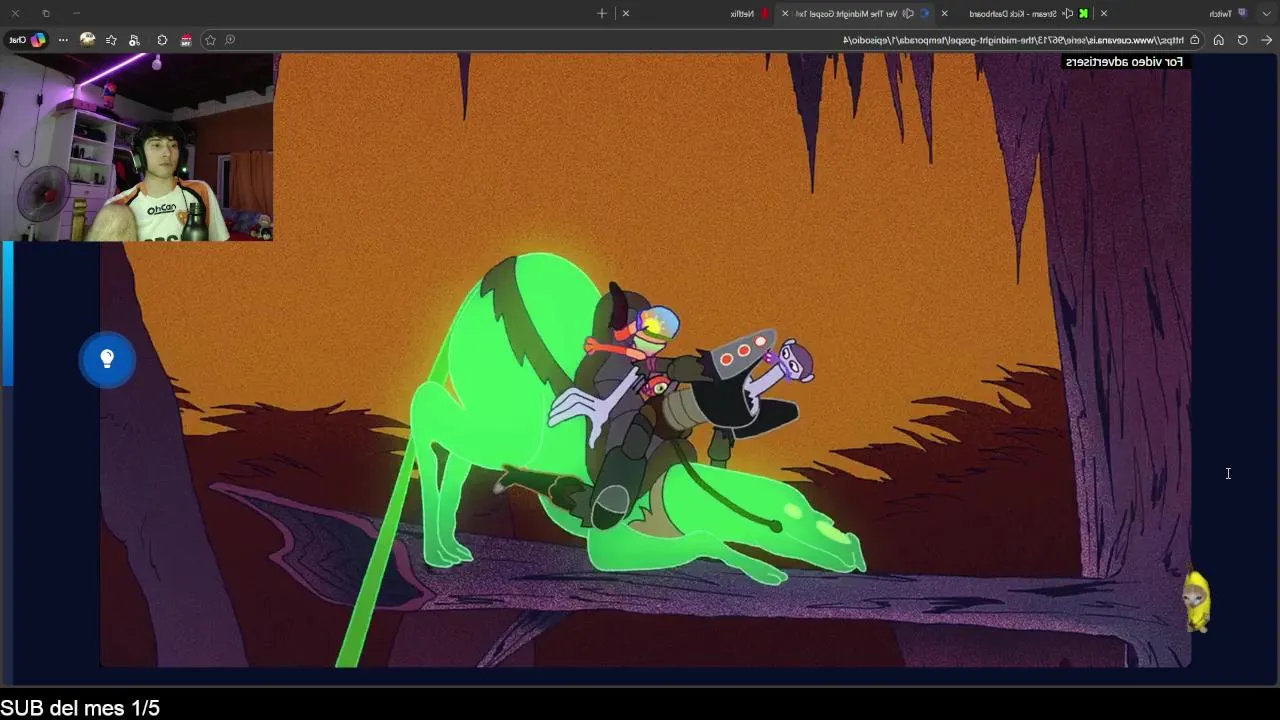The image size is (1280, 720).
Task: Open the home page via the house icon
Action: tap(1218, 40)
